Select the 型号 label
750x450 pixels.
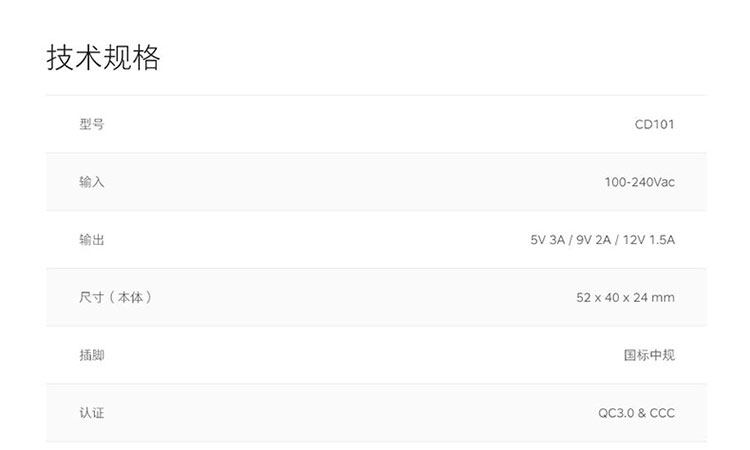(92, 125)
